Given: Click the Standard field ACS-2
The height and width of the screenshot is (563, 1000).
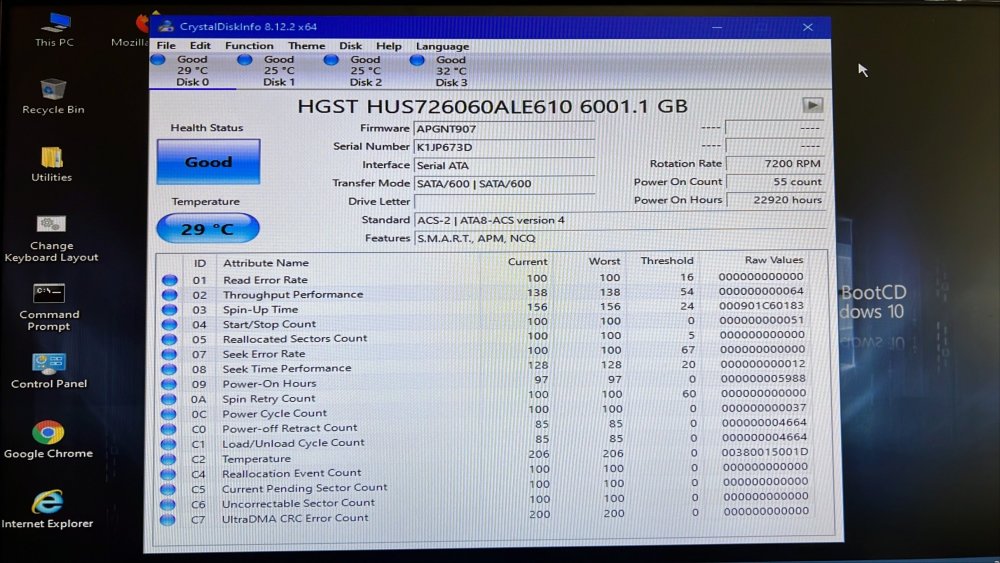Looking at the screenshot, I should pos(619,220).
